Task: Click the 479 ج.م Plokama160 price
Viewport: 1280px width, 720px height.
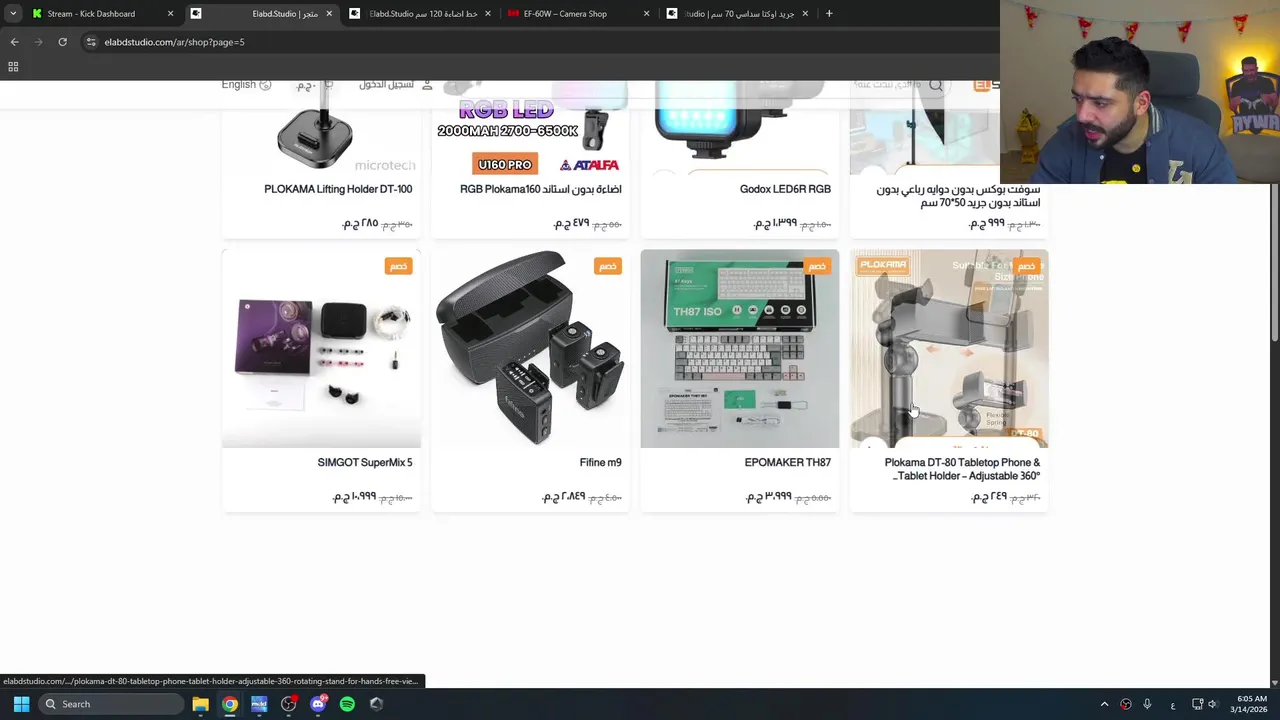Action: coord(570,223)
